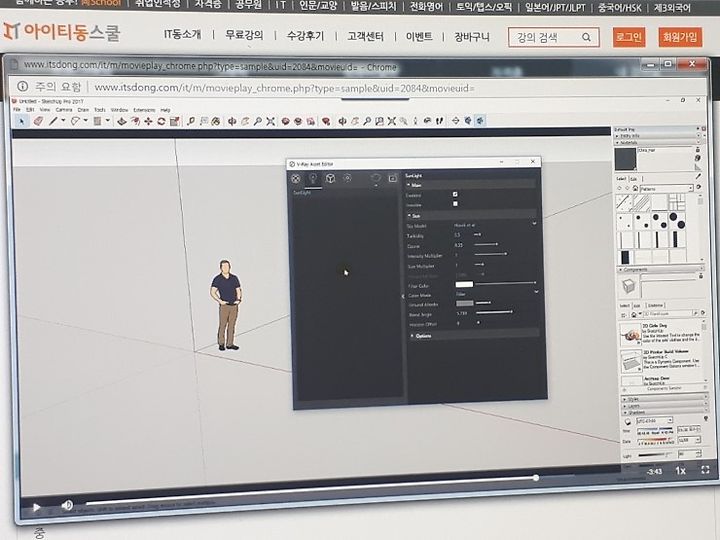
Task: Open UTC time zone dropdown in Shadows
Action: coord(654,421)
